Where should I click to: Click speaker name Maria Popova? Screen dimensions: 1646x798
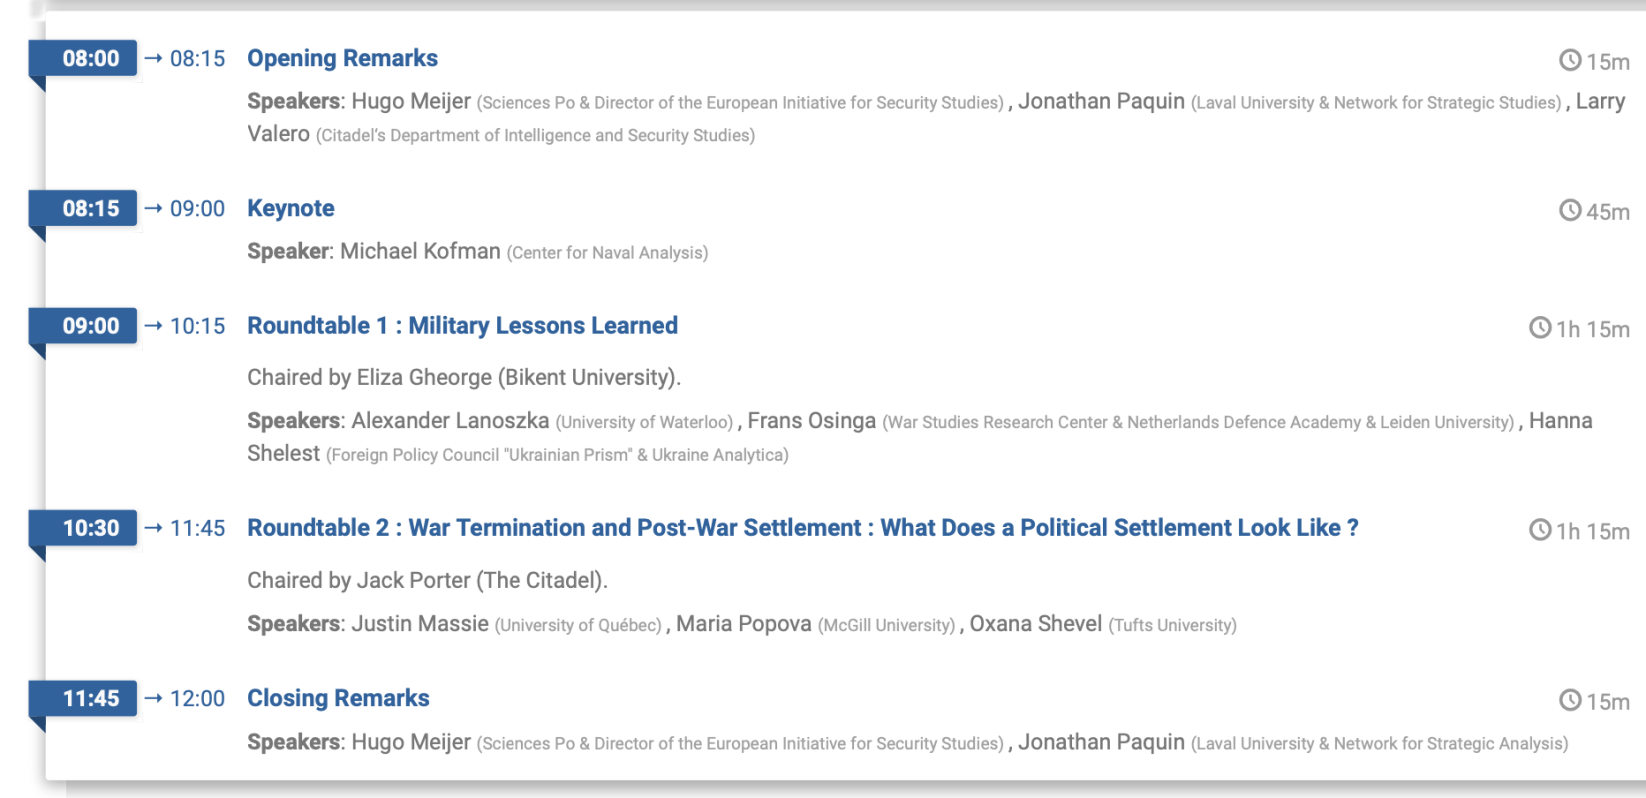(744, 624)
